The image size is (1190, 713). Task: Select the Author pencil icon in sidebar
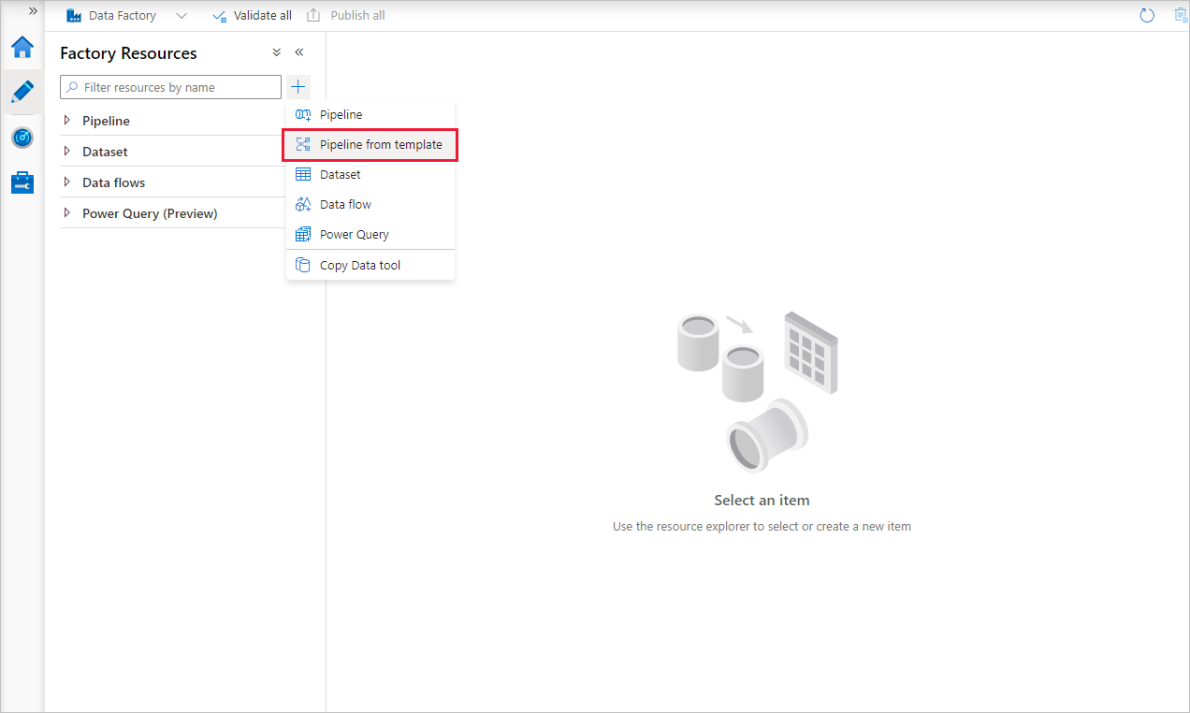[x=22, y=91]
